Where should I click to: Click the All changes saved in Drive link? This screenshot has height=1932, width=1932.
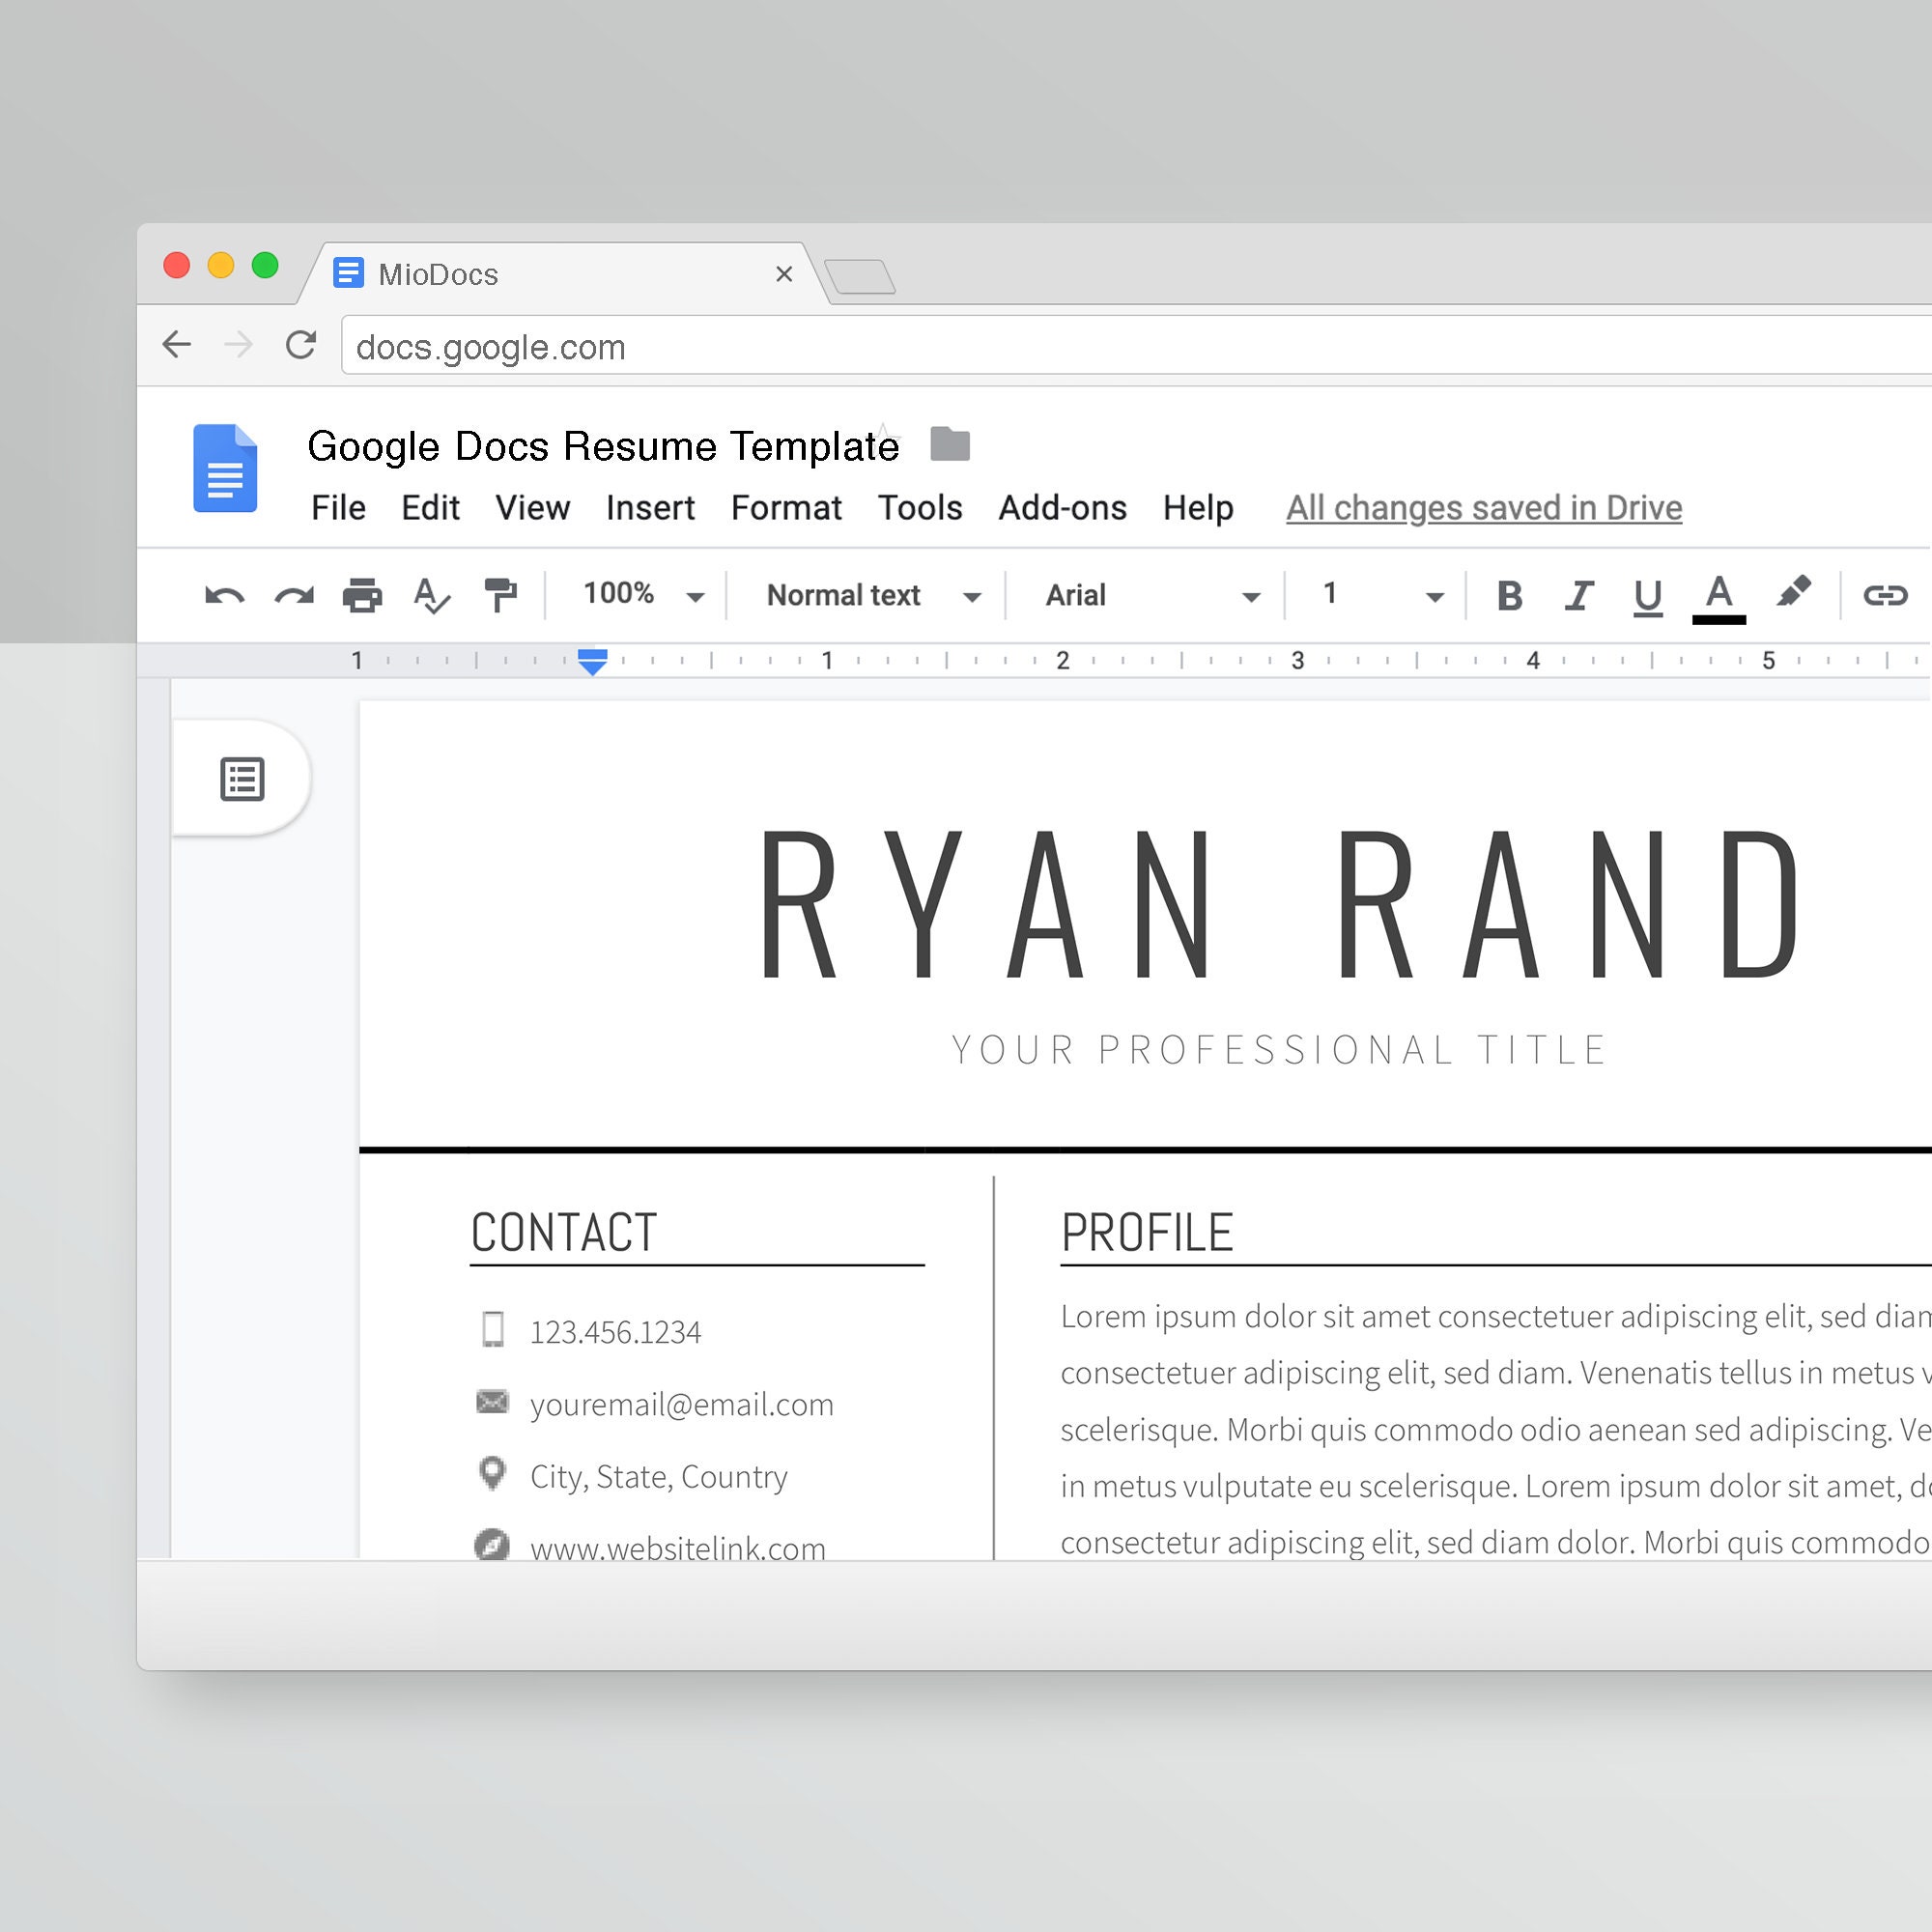click(1483, 508)
